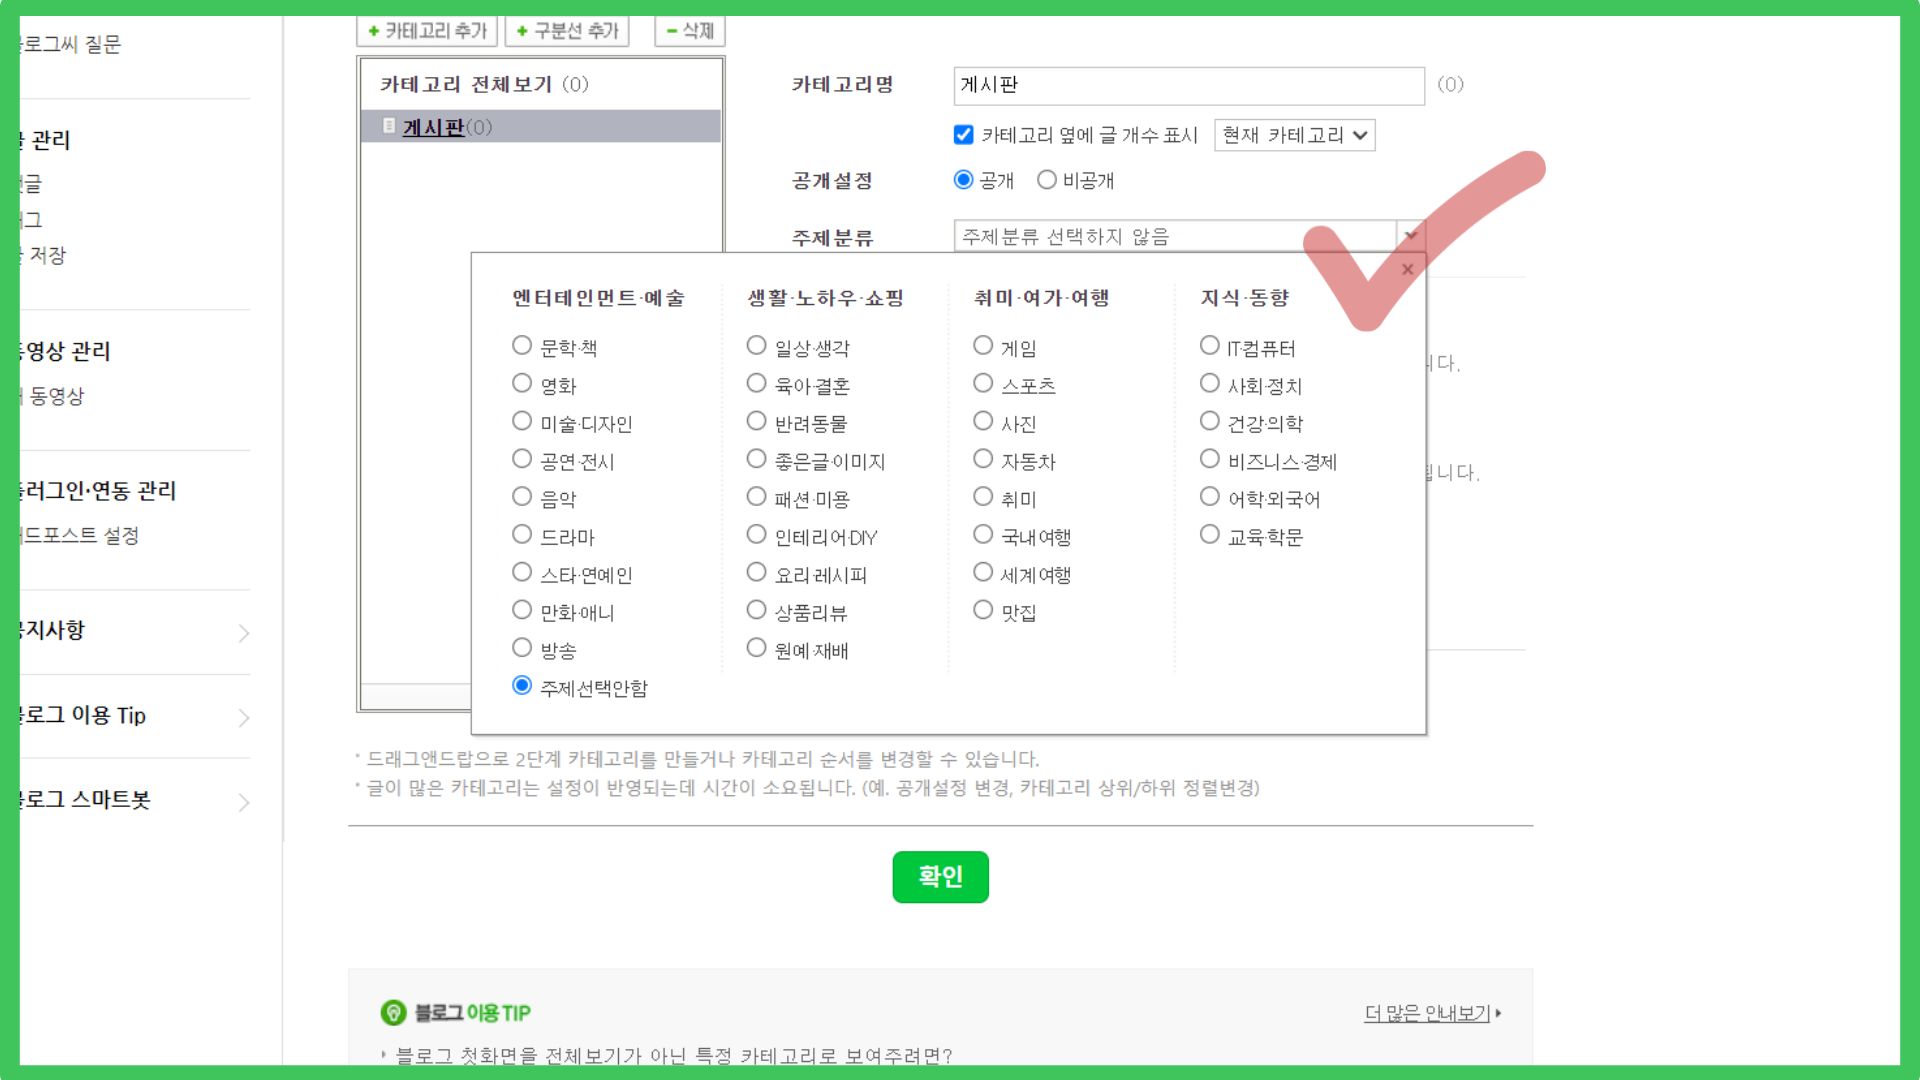Choose the 국내여행 topic radio button
The width and height of the screenshot is (1920, 1080).
click(x=983, y=535)
